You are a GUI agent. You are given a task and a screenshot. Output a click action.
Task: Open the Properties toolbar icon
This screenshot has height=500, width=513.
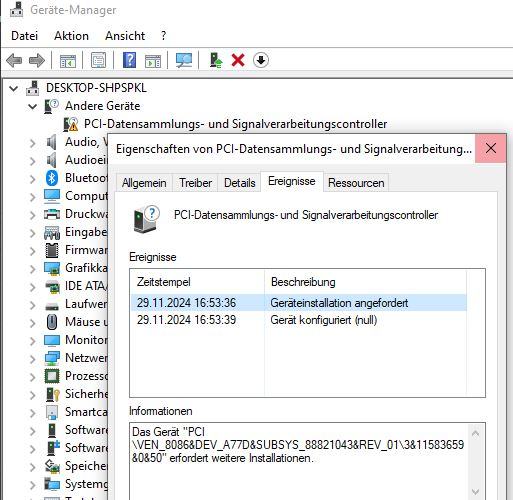(x=98, y=60)
